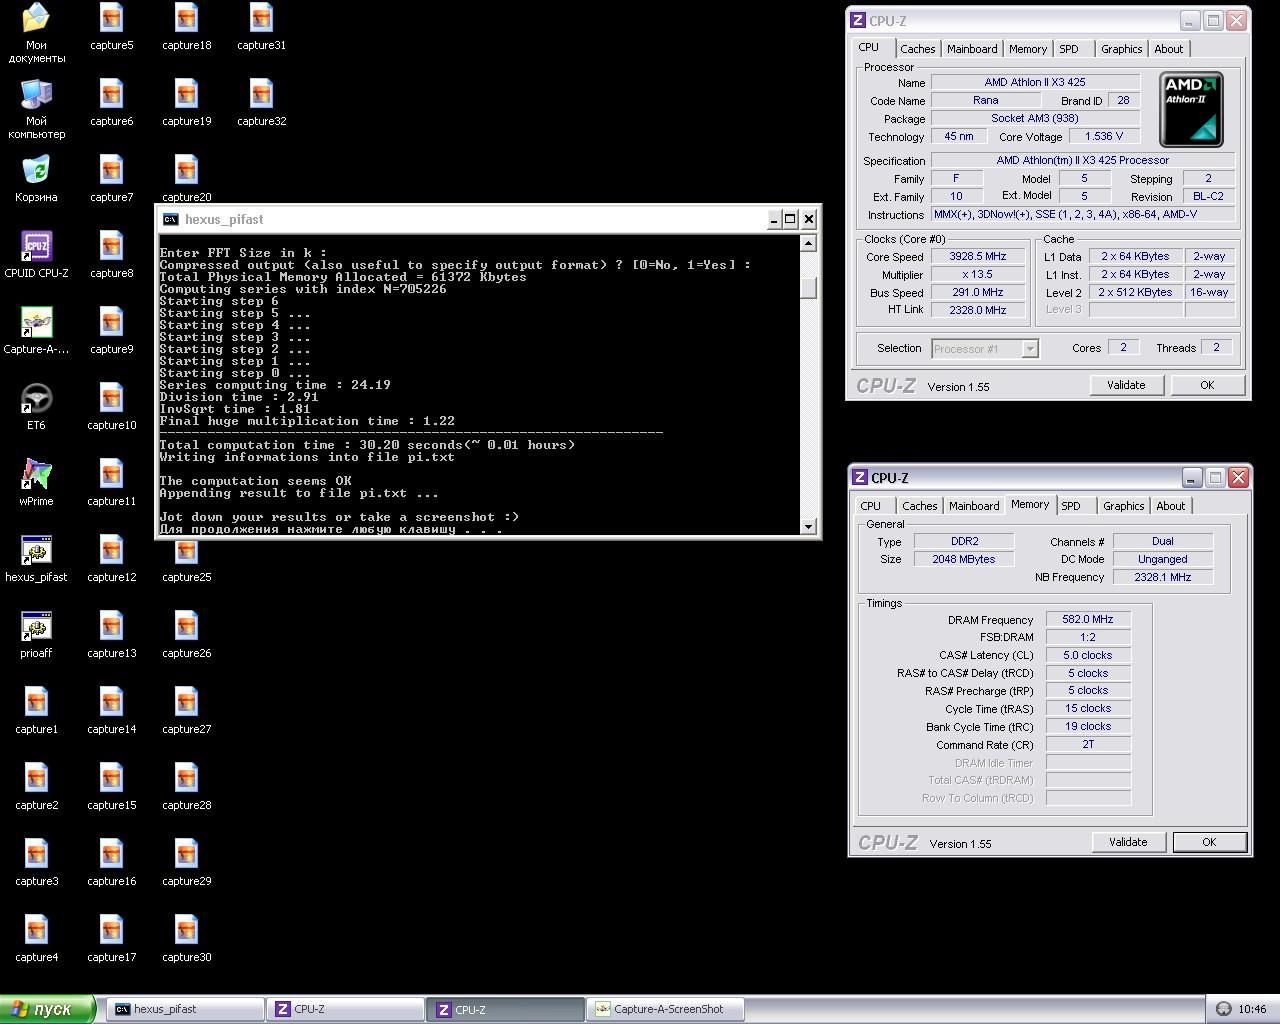Click the Core Voltage 1.536 V value
This screenshot has height=1024, width=1280.
[x=1104, y=136]
